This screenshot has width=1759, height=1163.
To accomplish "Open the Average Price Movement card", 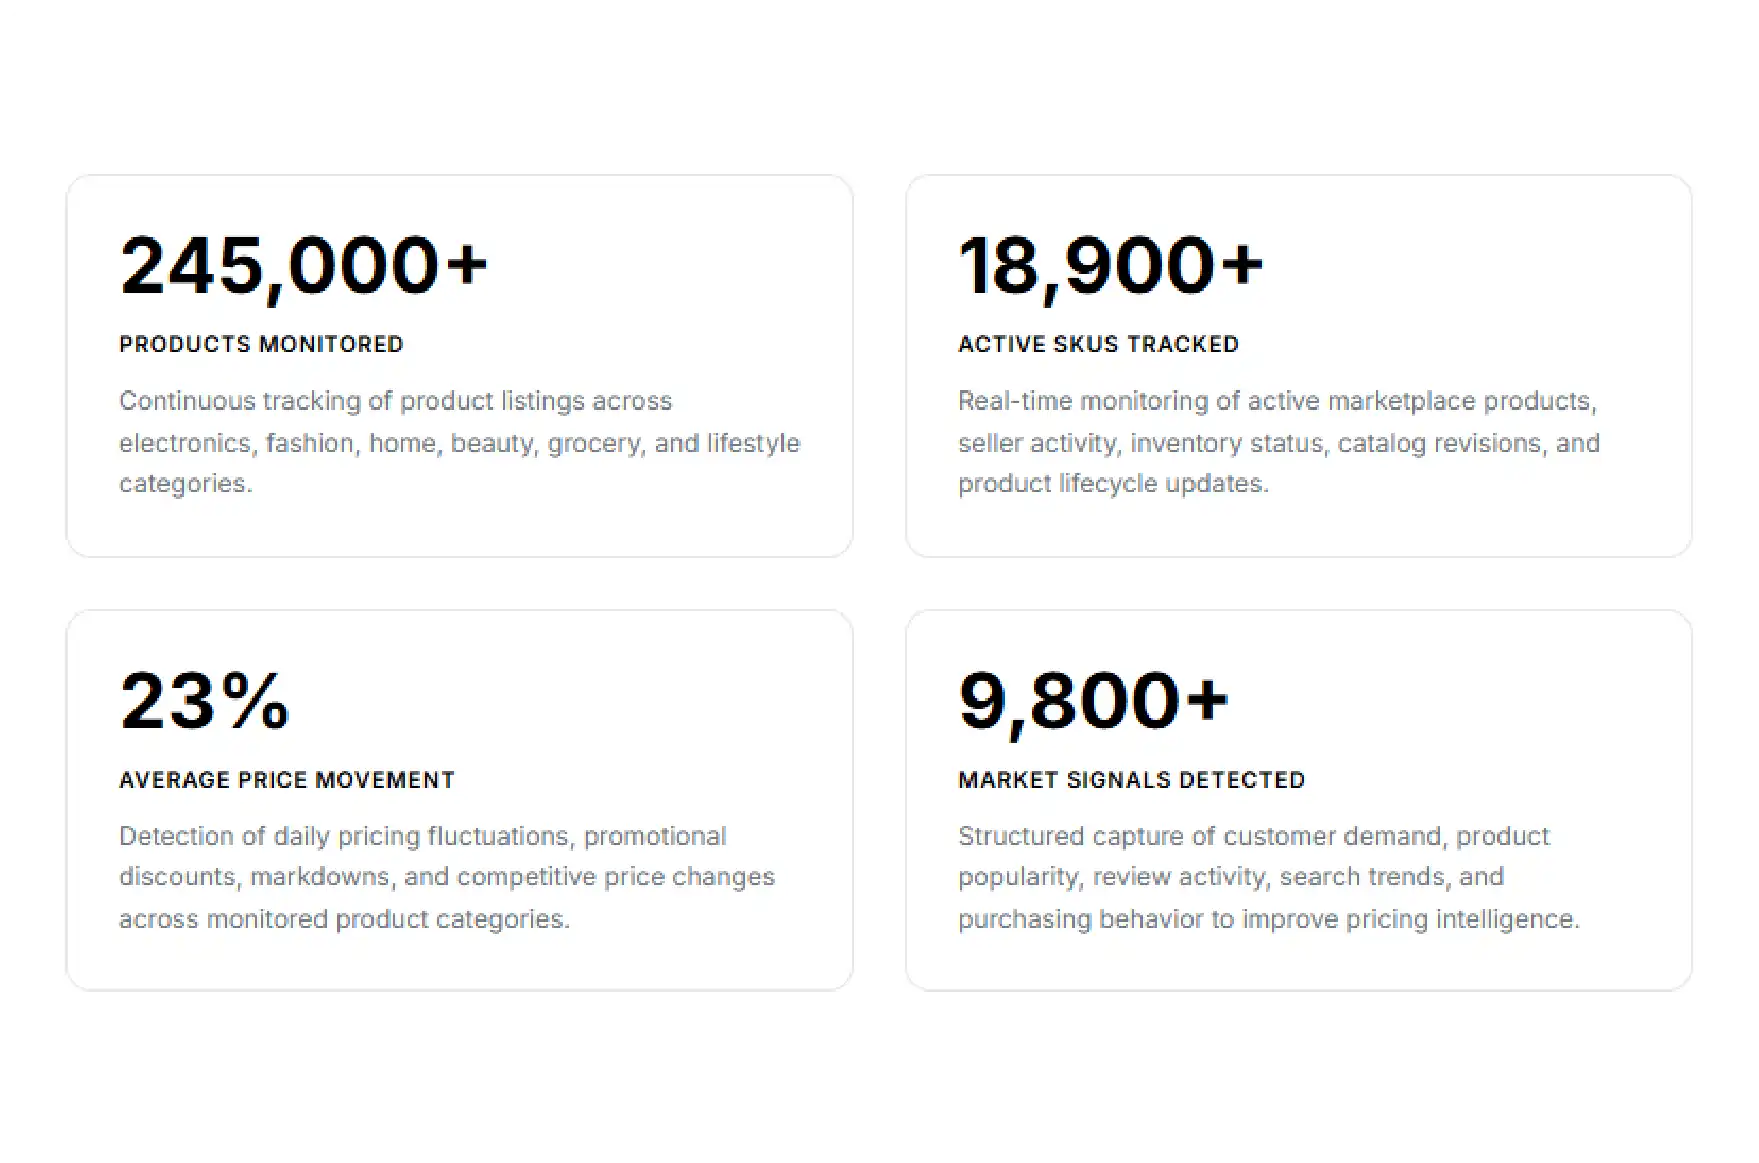I will tap(459, 800).
